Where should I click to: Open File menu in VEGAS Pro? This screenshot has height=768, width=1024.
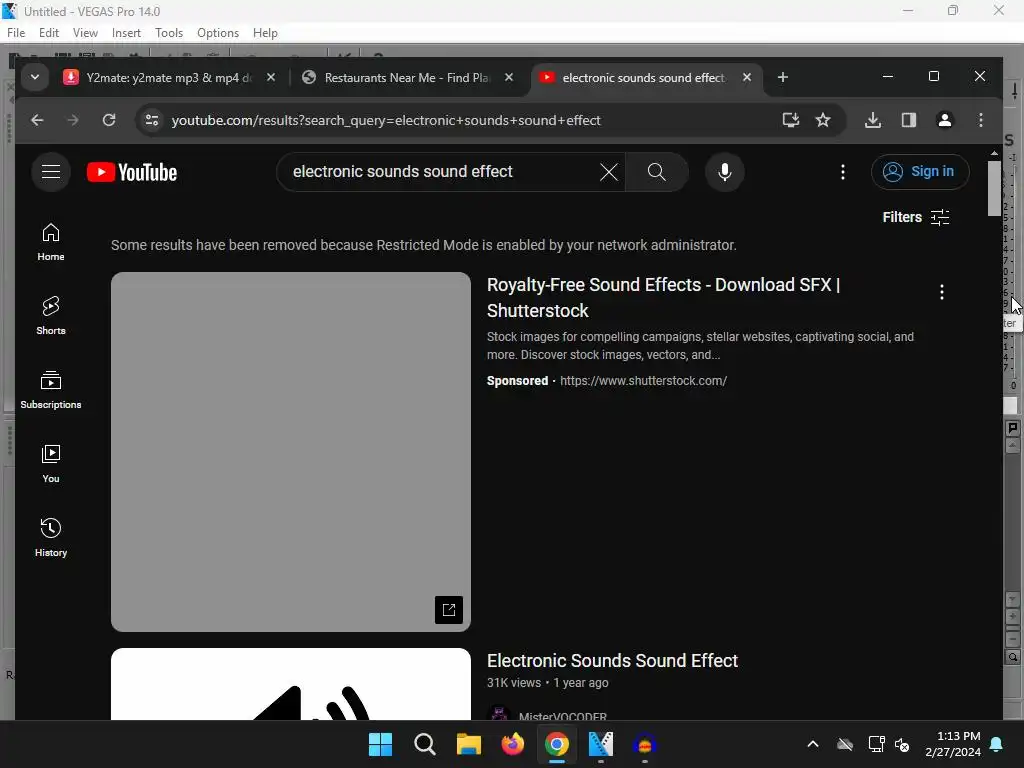coord(16,33)
